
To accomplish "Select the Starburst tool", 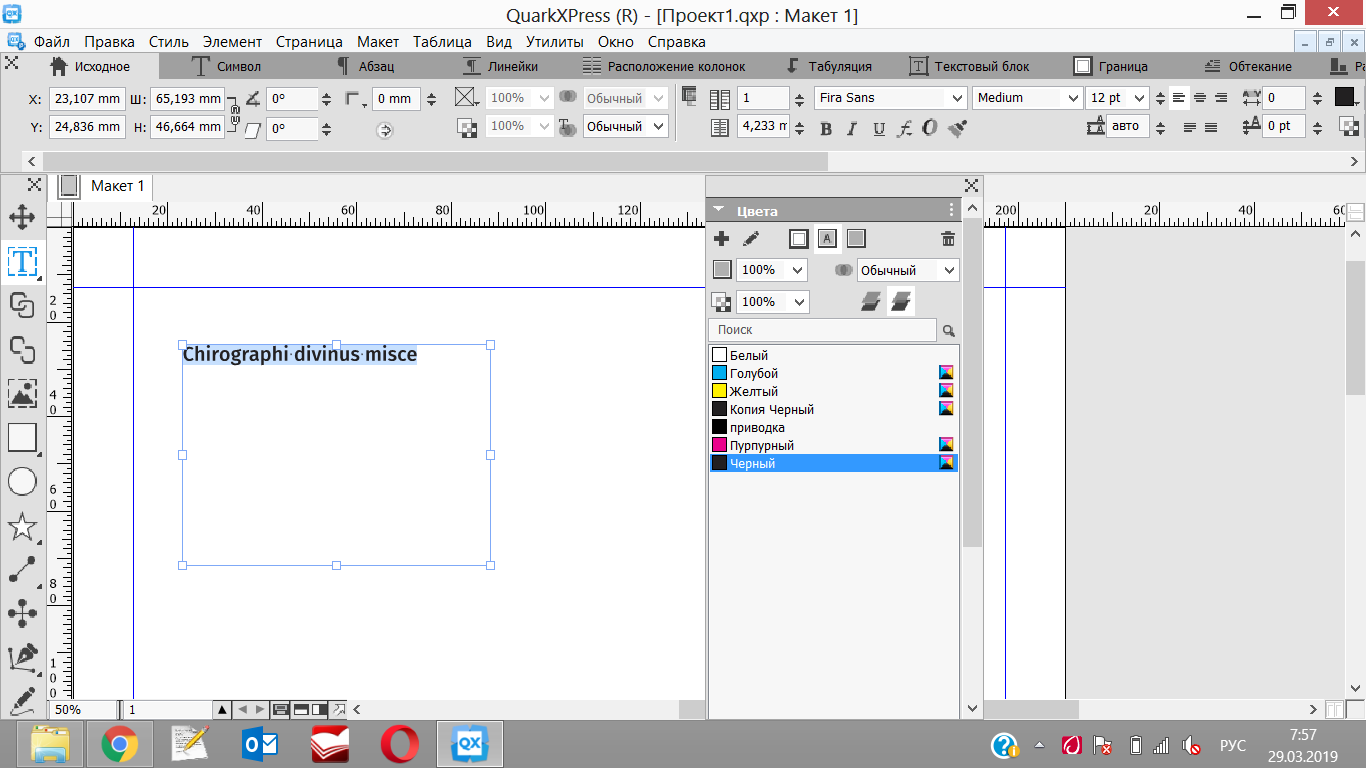I will pyautogui.click(x=22, y=527).
